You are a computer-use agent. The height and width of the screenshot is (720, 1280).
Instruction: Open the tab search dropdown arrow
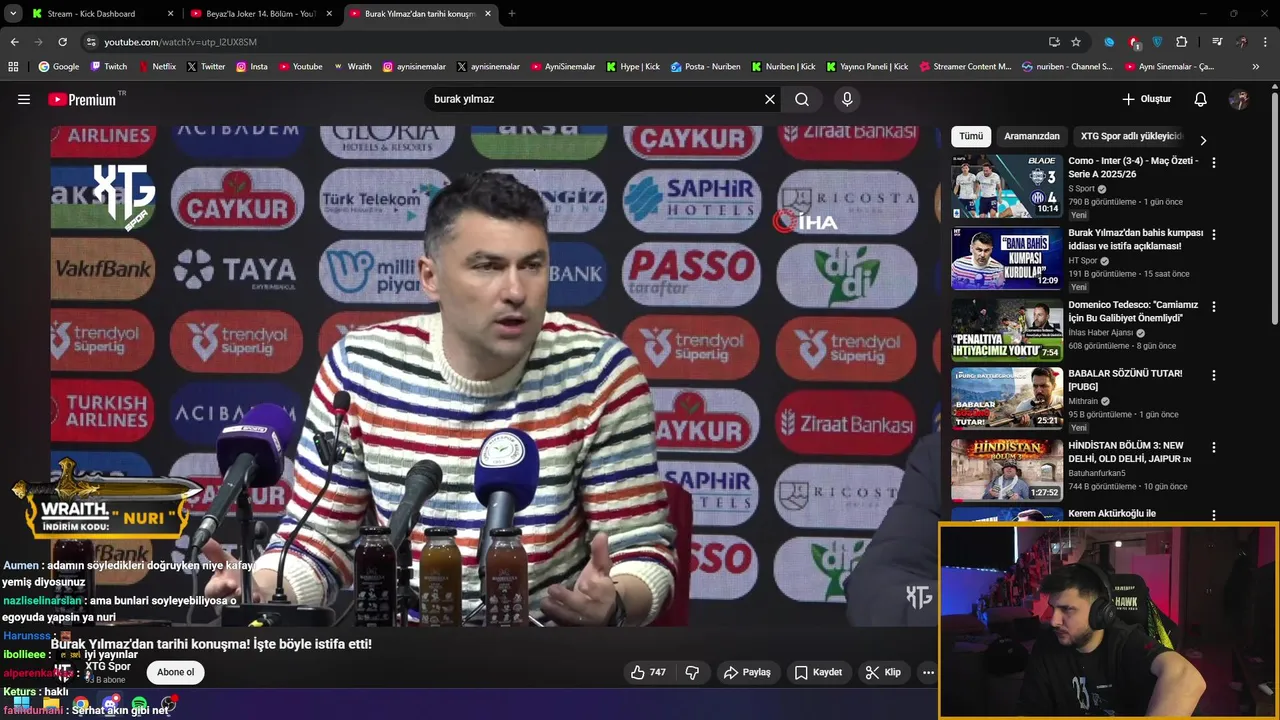pos(13,14)
